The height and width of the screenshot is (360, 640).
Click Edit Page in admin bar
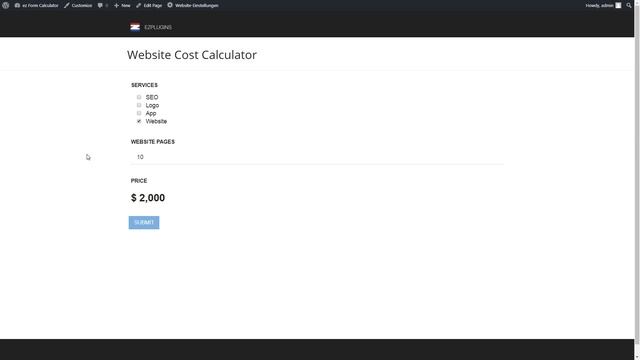[149, 5]
